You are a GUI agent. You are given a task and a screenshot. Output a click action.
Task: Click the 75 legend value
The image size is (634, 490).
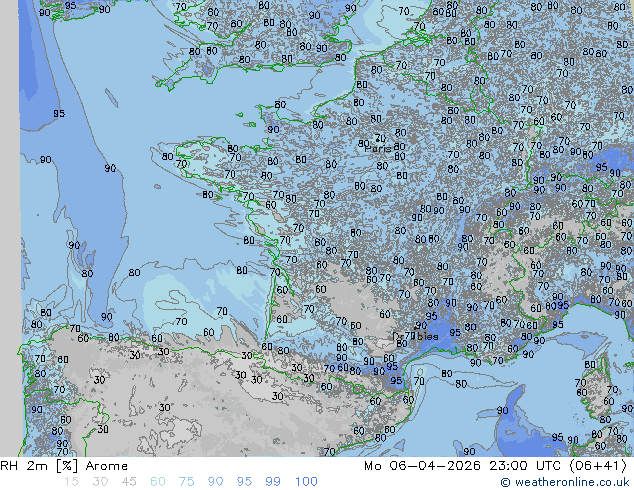point(187,482)
